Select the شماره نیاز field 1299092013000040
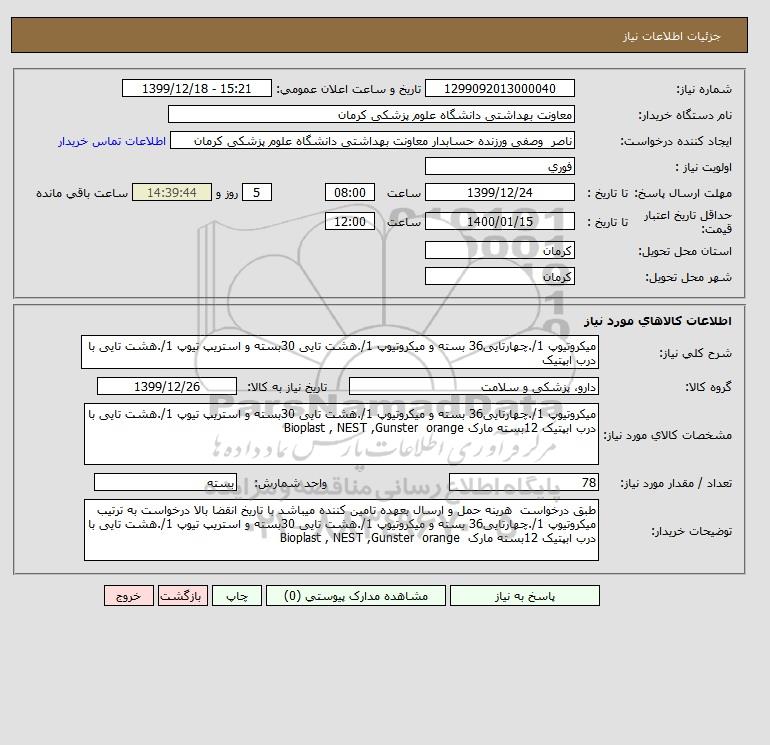Screen dimensions: 770x745 (x=499, y=88)
